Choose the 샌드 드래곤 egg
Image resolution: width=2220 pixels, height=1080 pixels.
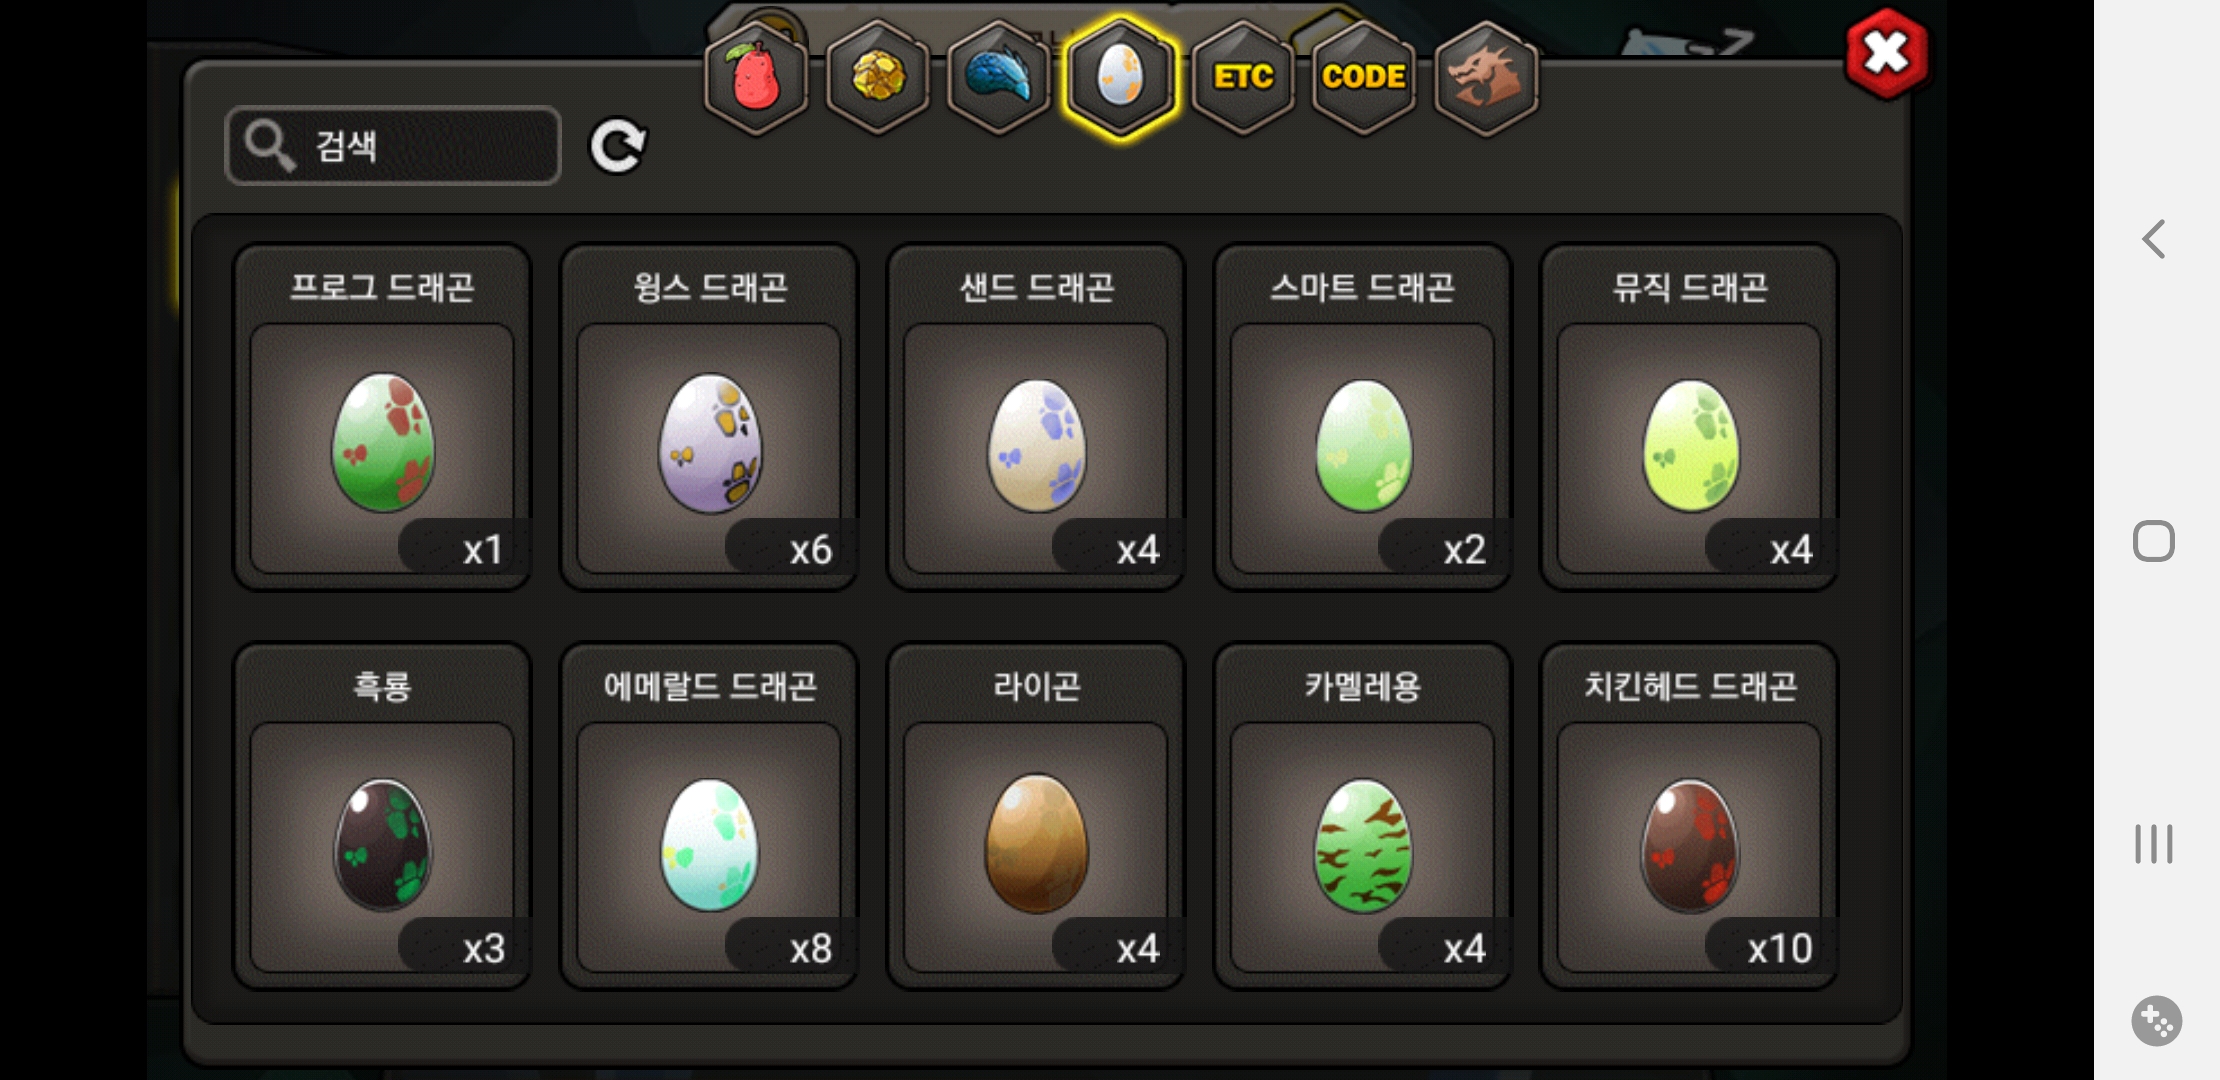pos(1036,417)
